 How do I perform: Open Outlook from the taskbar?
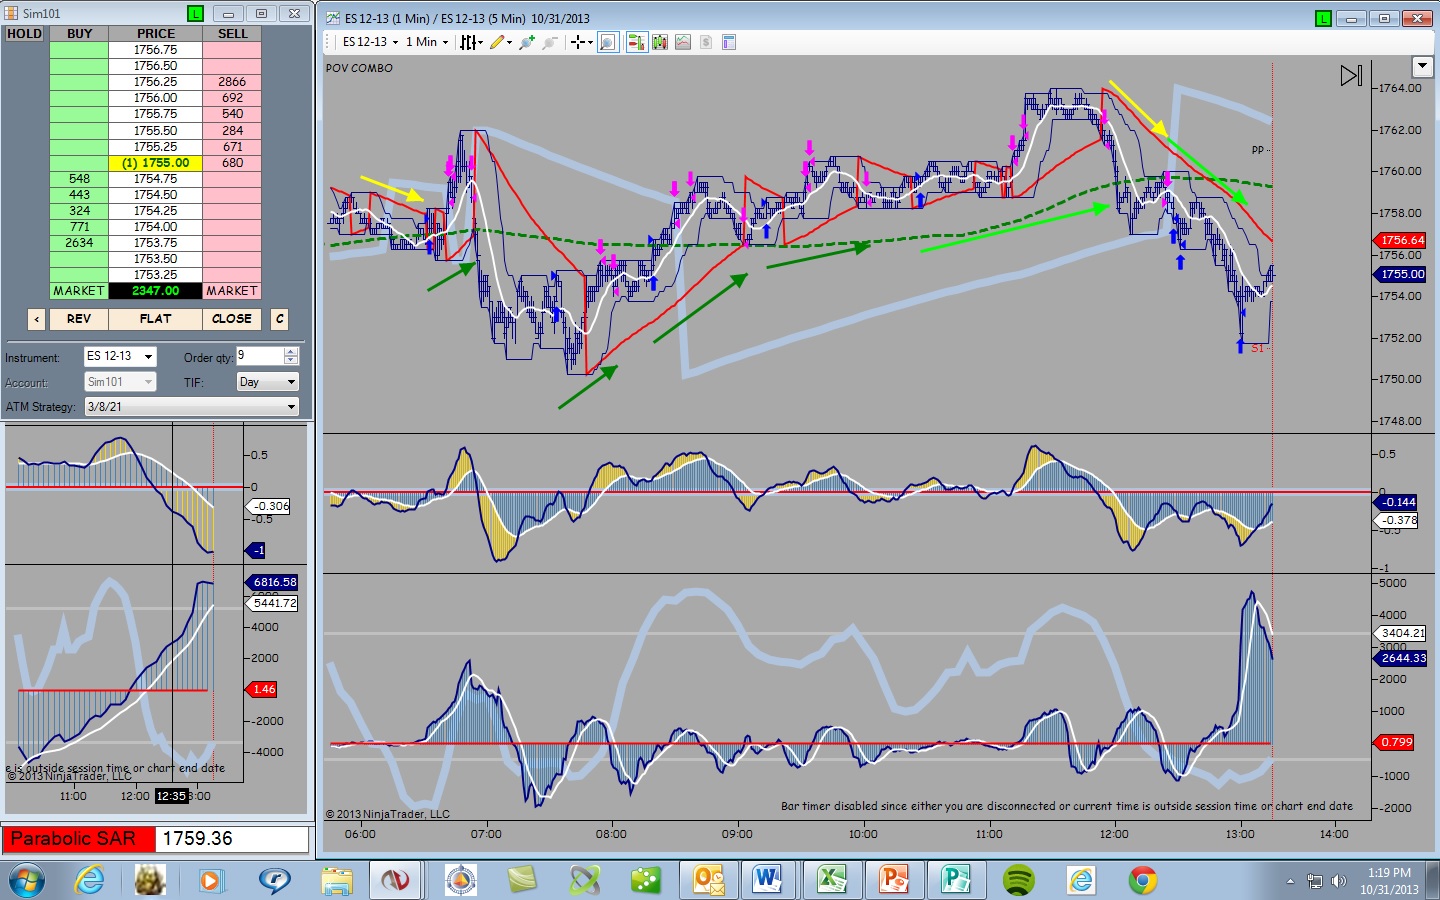[708, 880]
